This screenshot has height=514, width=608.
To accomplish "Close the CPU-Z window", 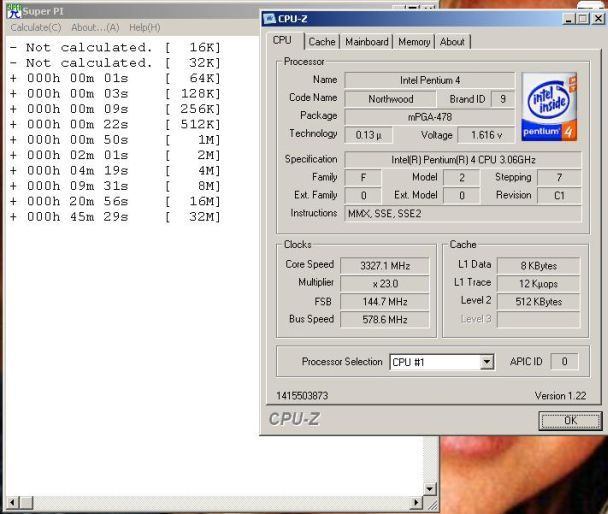I will tap(598, 19).
